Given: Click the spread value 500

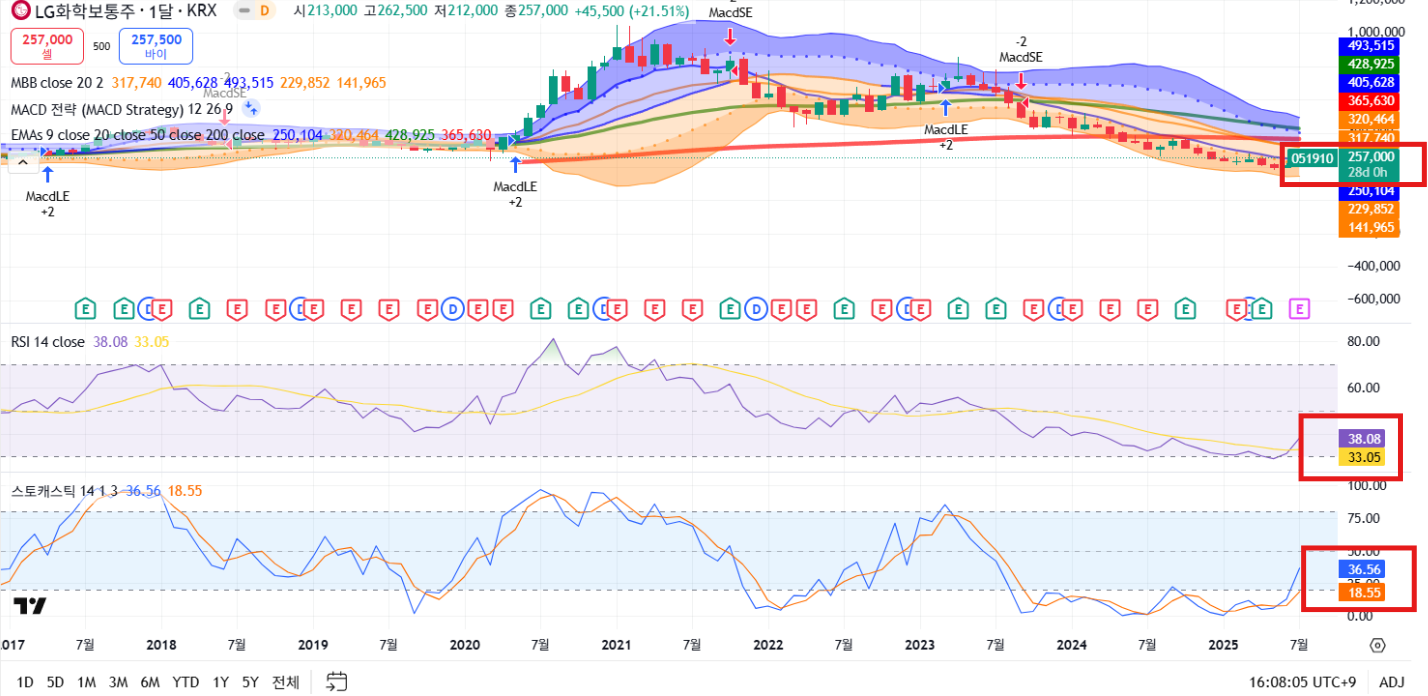Looking at the screenshot, I should [101, 46].
